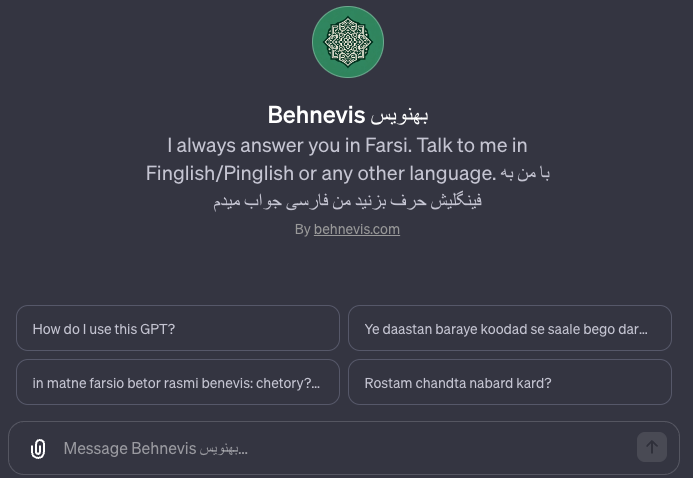
Task: Click the English "Behnevis" title heading
Action: click(315, 115)
